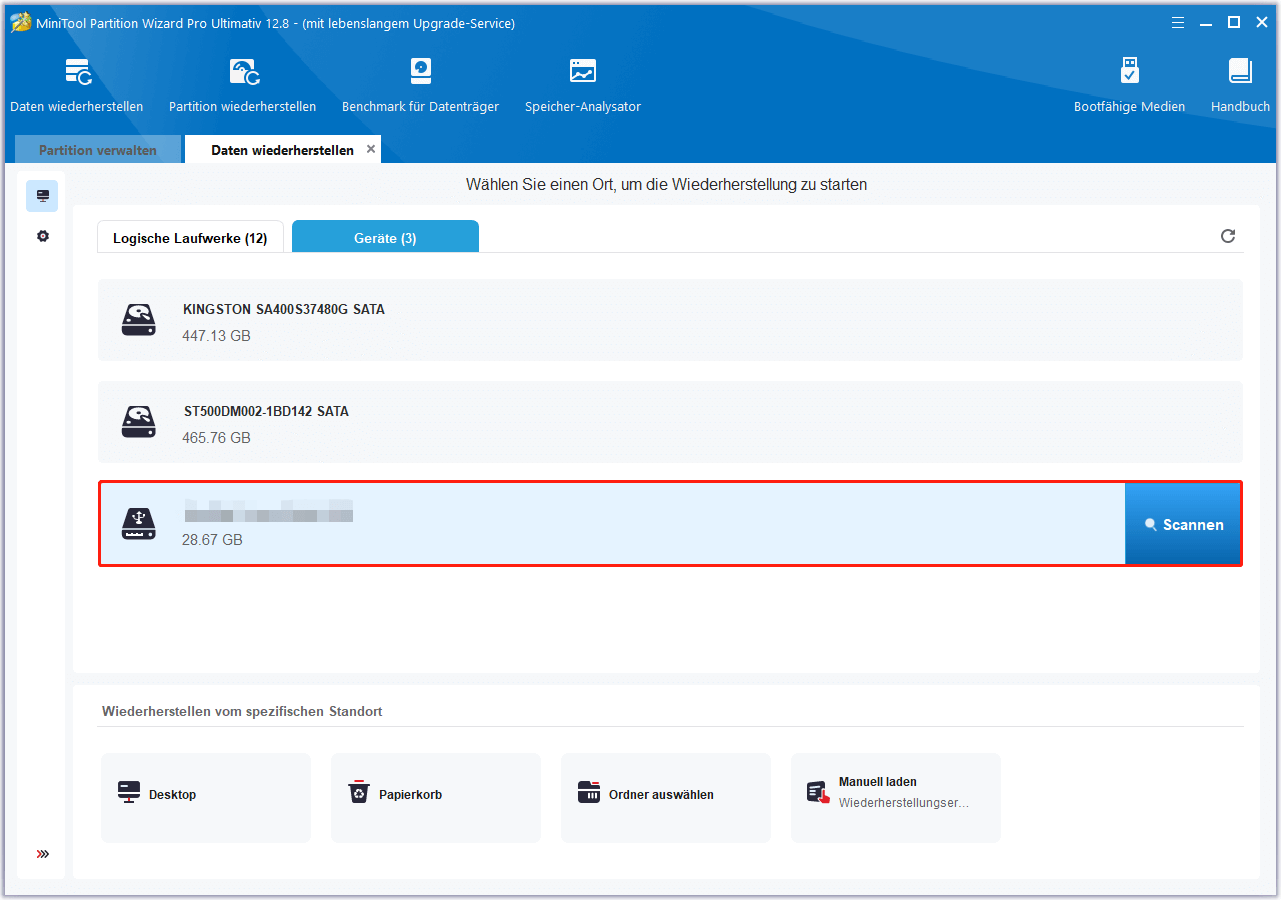Screen dimensions: 1281x900
Task: Click the ST500DM002 disk drive icon
Action: pyautogui.click(x=139, y=422)
